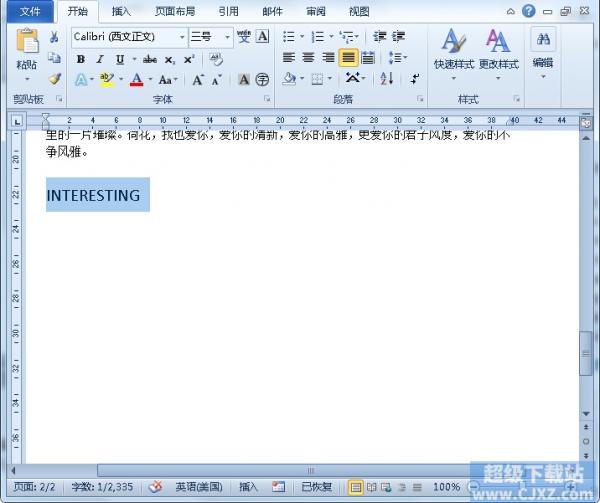Switch to the Review (审阅) tab

(316, 11)
